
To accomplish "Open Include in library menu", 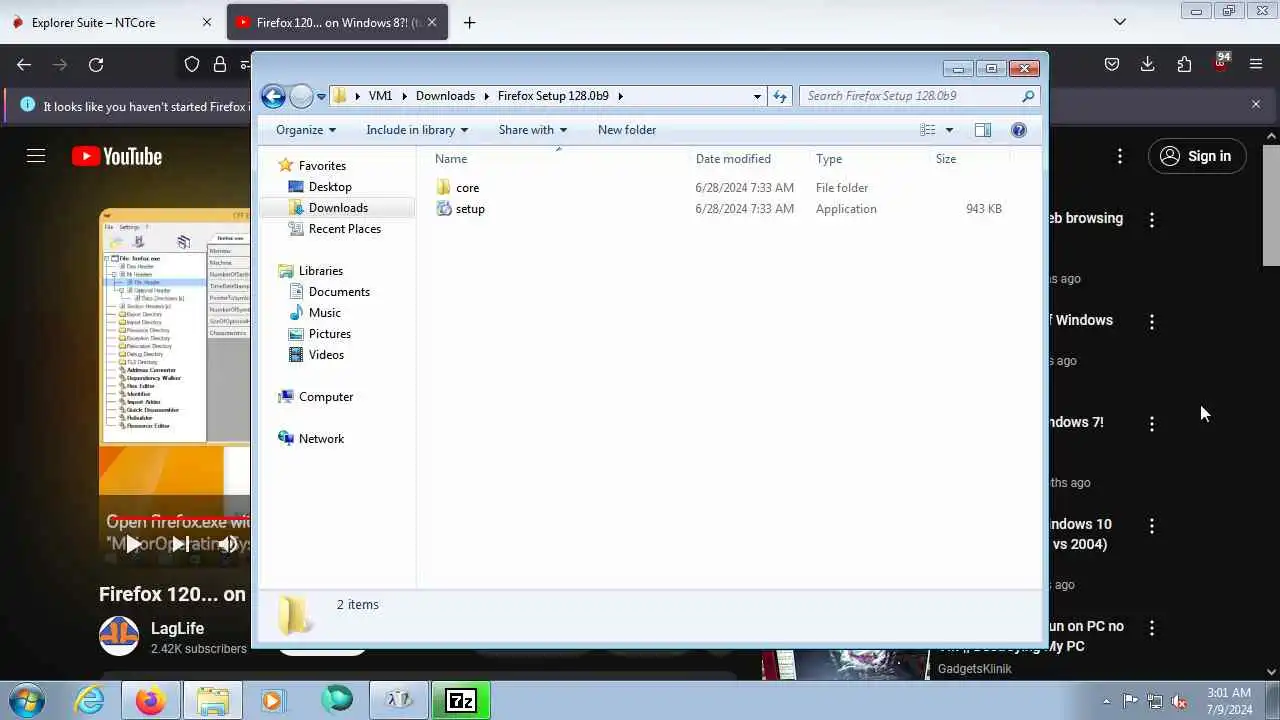I will [417, 130].
